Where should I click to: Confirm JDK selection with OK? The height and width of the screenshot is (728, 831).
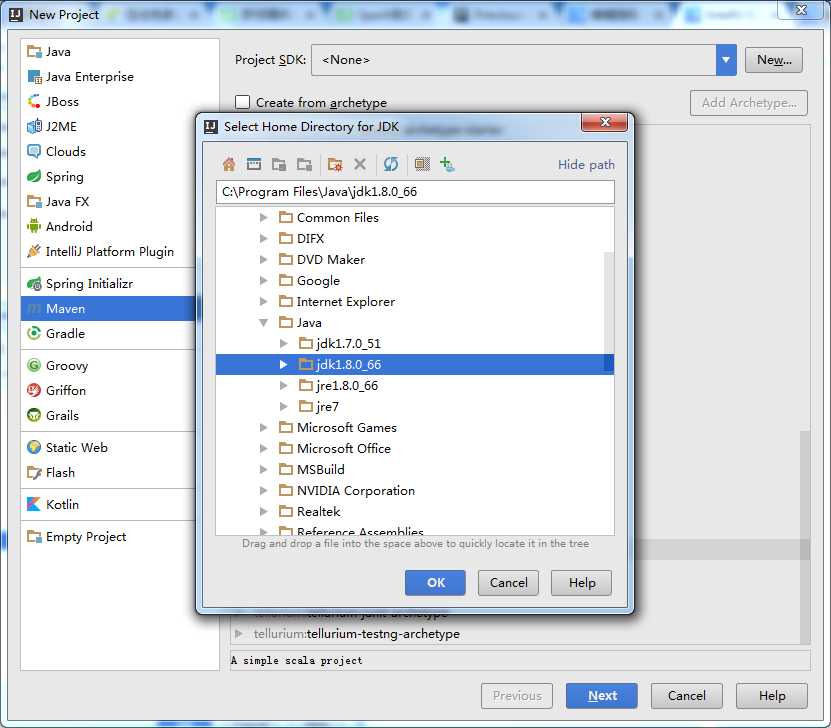(435, 583)
